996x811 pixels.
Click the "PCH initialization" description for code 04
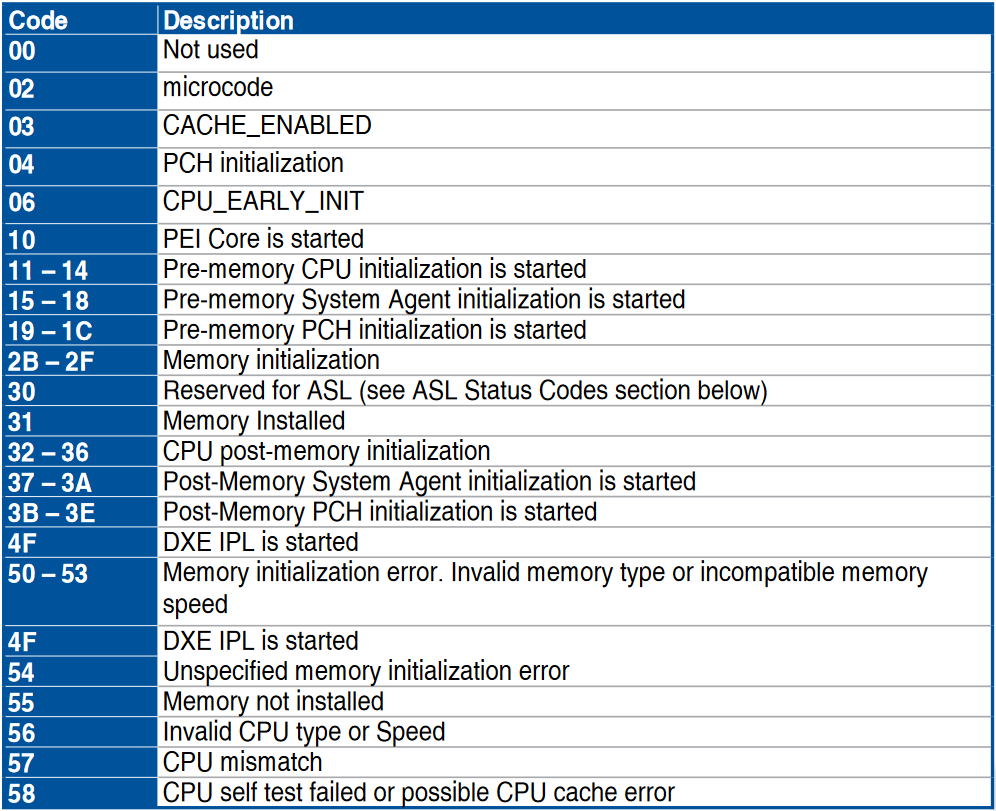tap(253, 163)
